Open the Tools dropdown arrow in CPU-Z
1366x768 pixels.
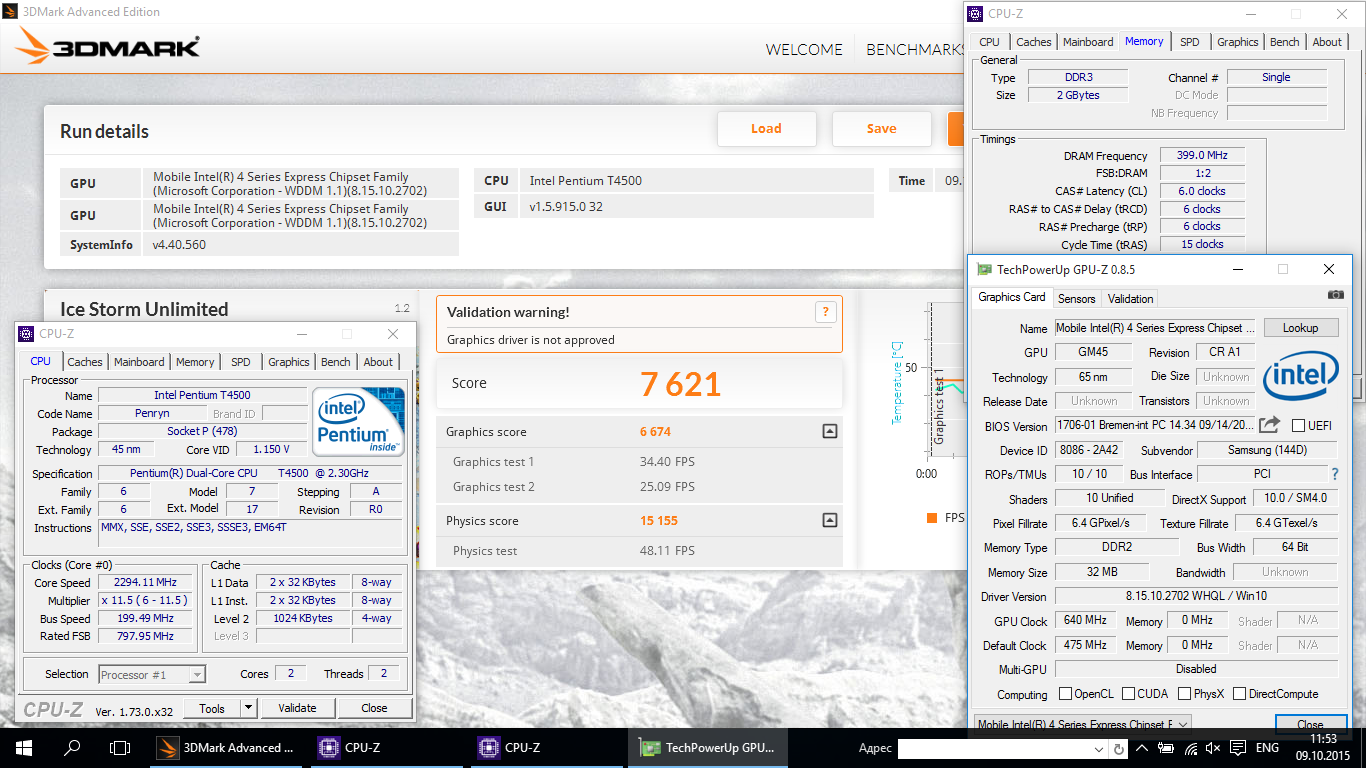pos(248,708)
